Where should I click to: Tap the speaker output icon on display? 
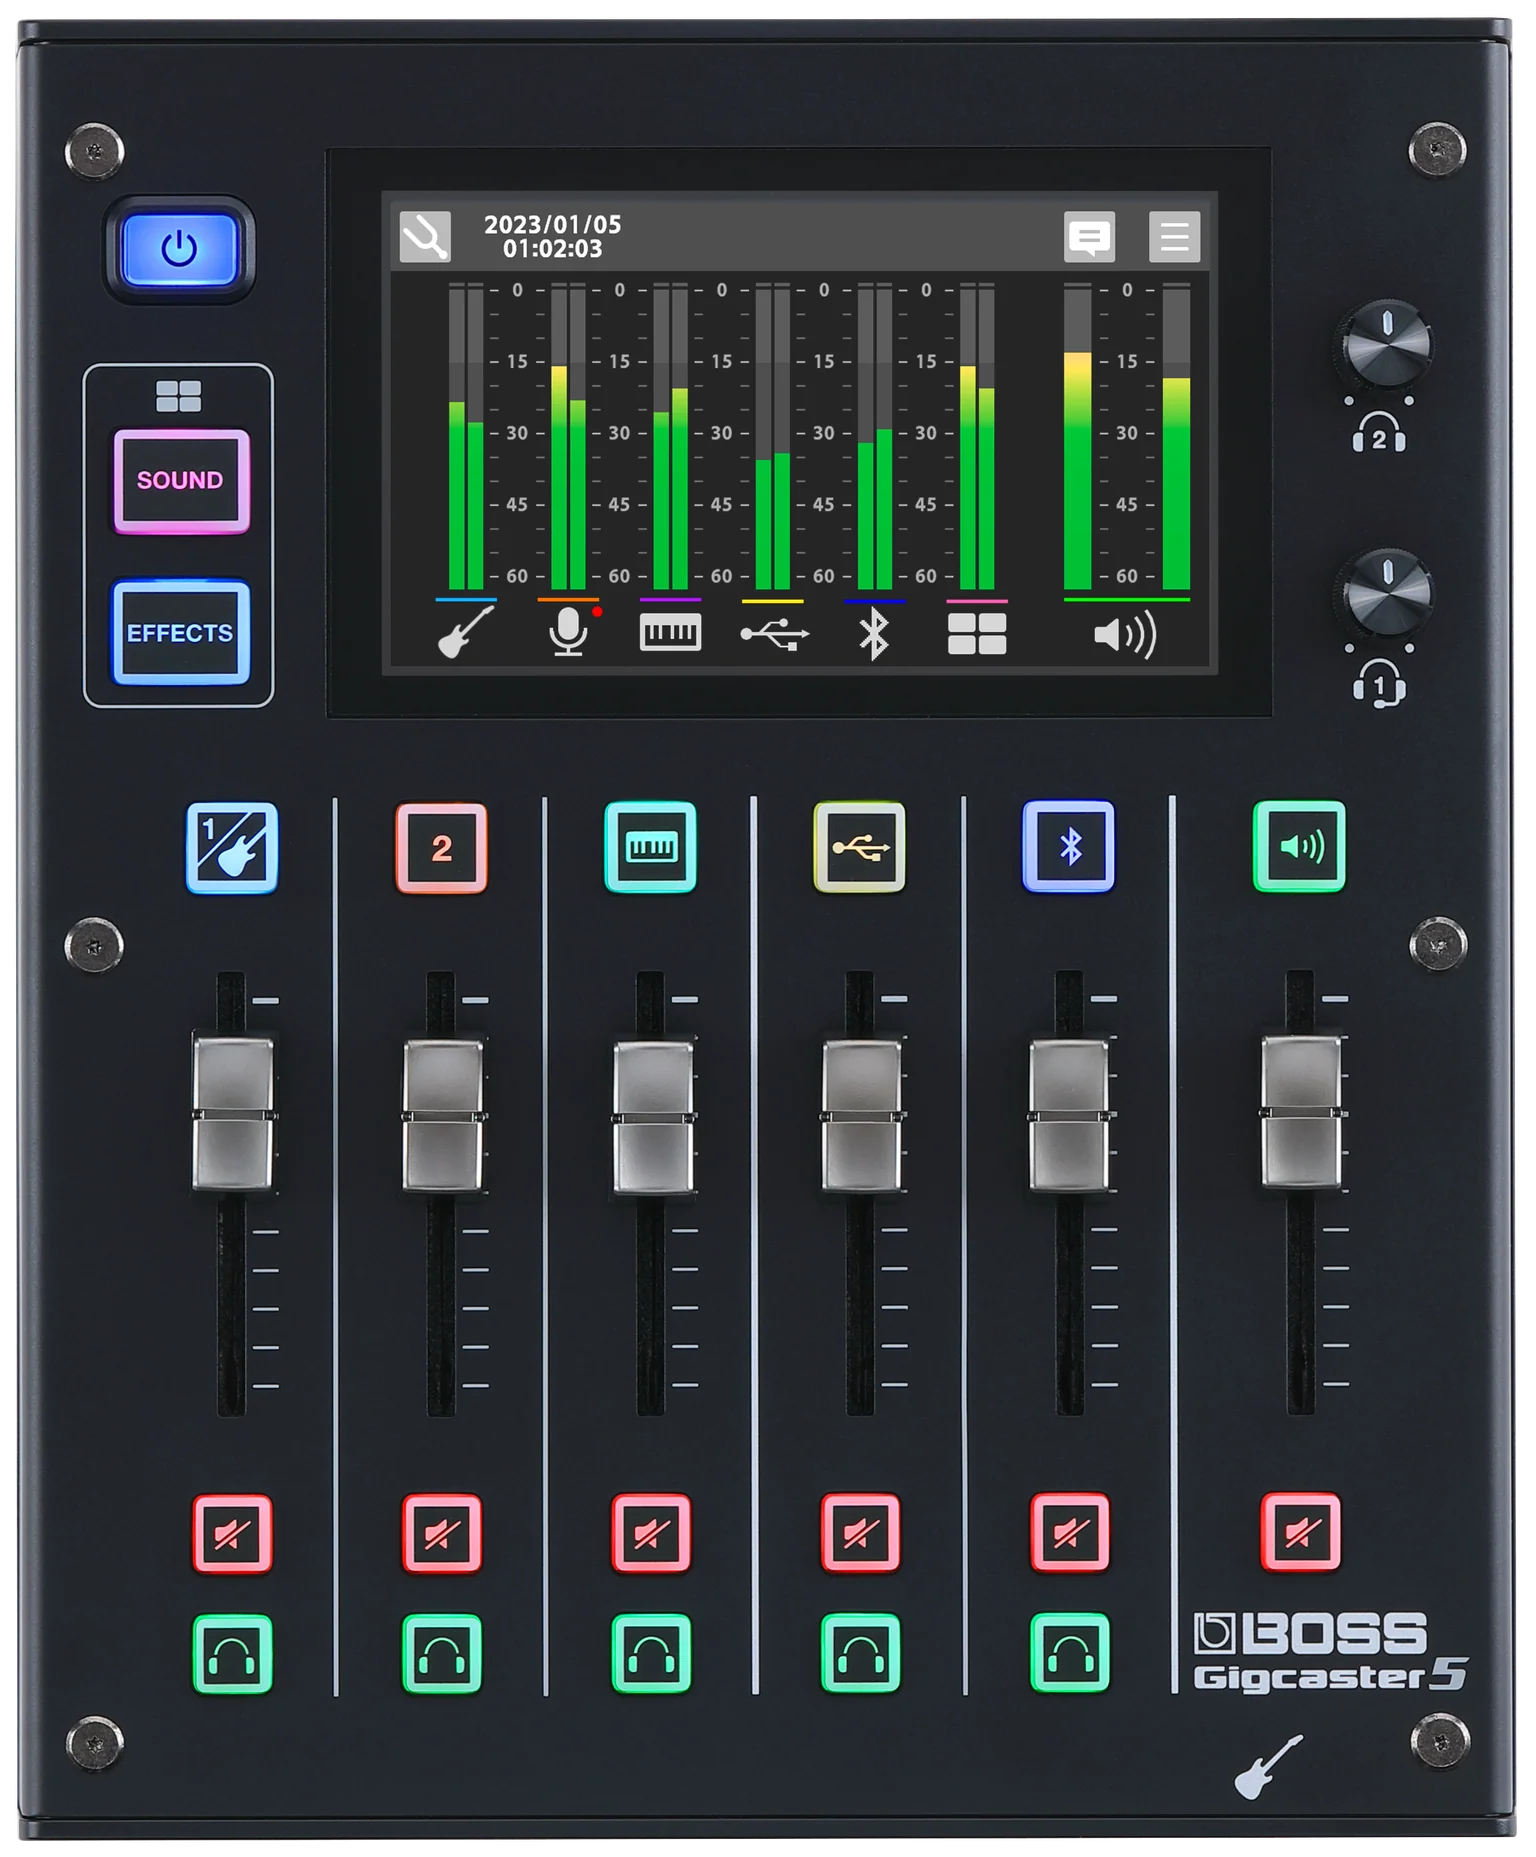pyautogui.click(x=1126, y=634)
